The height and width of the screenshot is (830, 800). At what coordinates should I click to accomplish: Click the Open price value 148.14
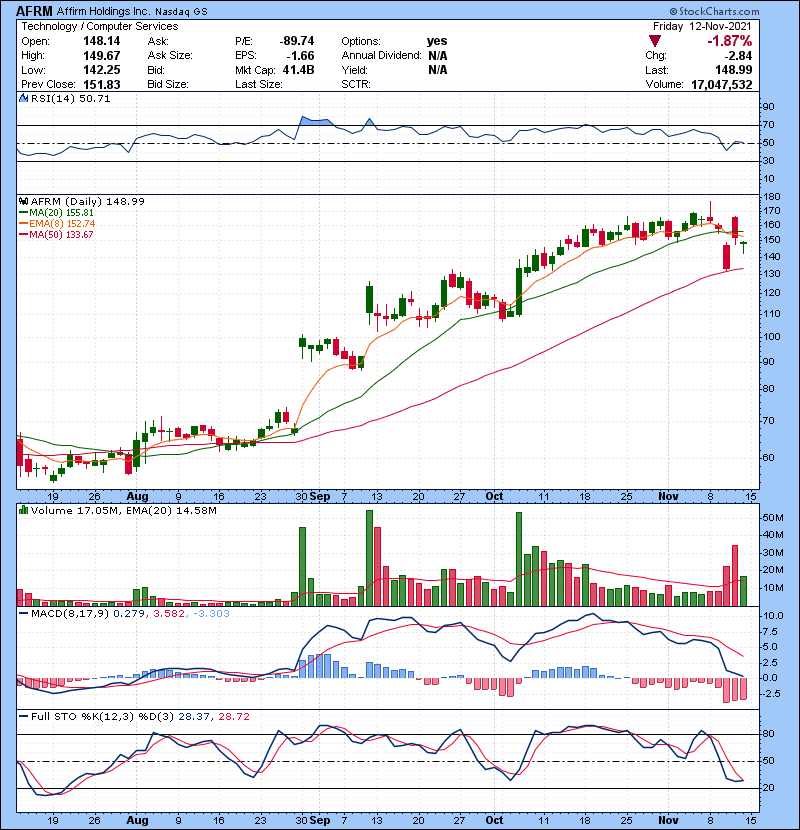102,41
